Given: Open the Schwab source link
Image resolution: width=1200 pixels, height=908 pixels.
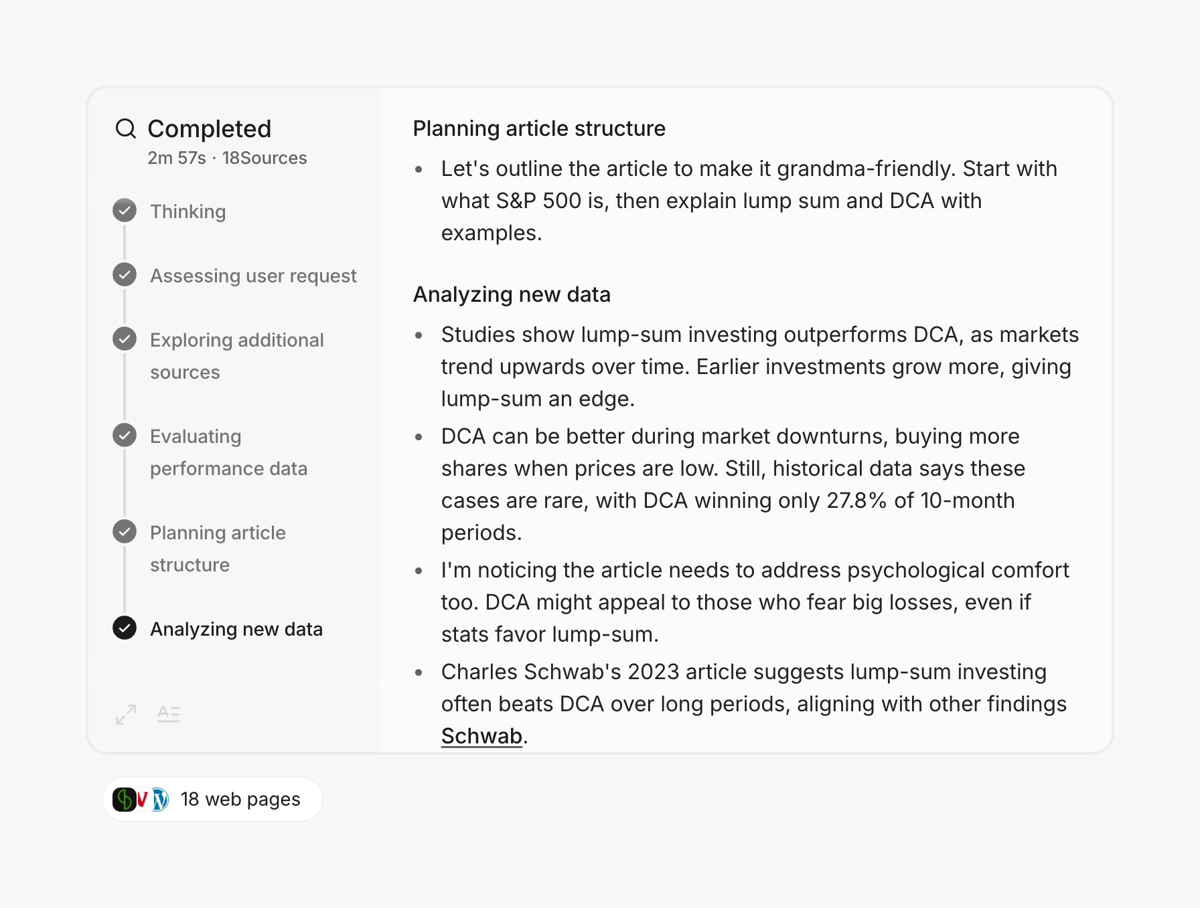Looking at the screenshot, I should point(481,735).
